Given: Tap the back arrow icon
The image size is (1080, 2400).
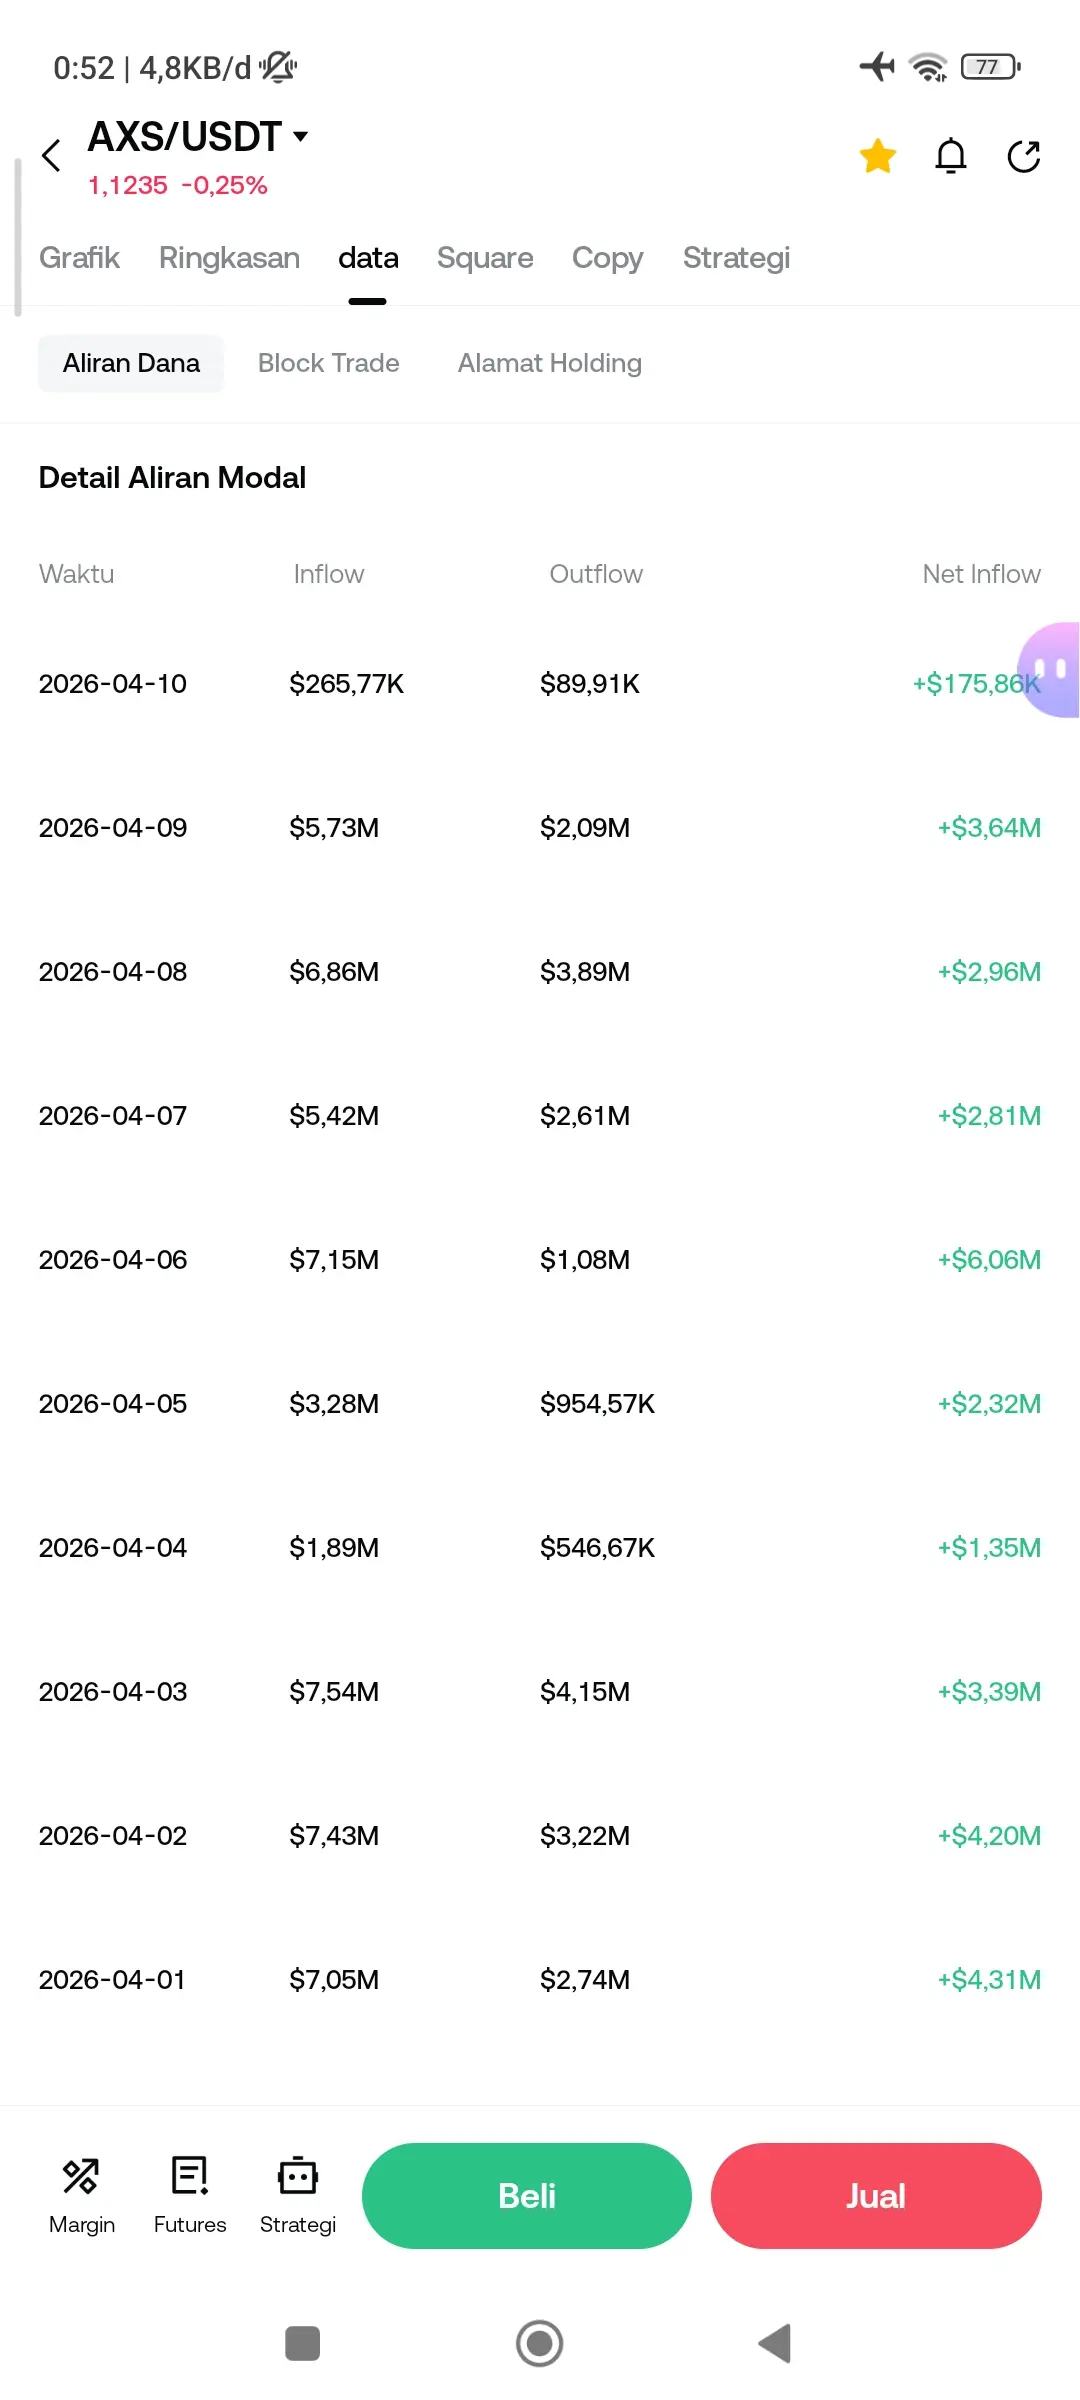Looking at the screenshot, I should [52, 156].
